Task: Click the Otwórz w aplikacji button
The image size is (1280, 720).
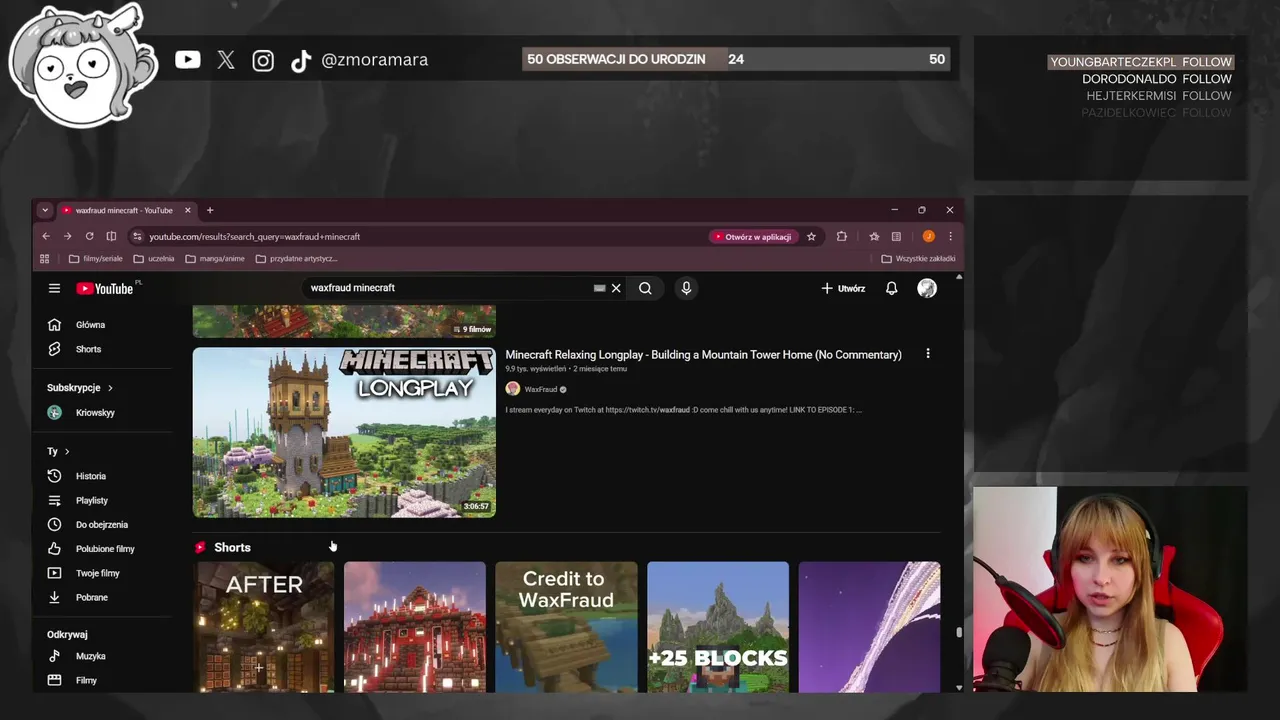Action: pyautogui.click(x=753, y=237)
